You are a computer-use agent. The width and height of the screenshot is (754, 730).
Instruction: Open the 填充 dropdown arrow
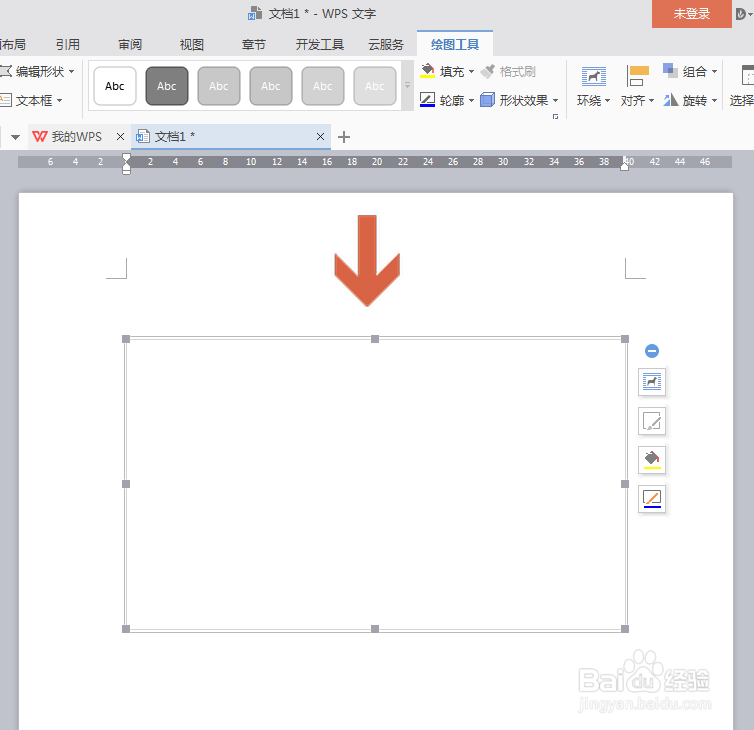pos(471,72)
